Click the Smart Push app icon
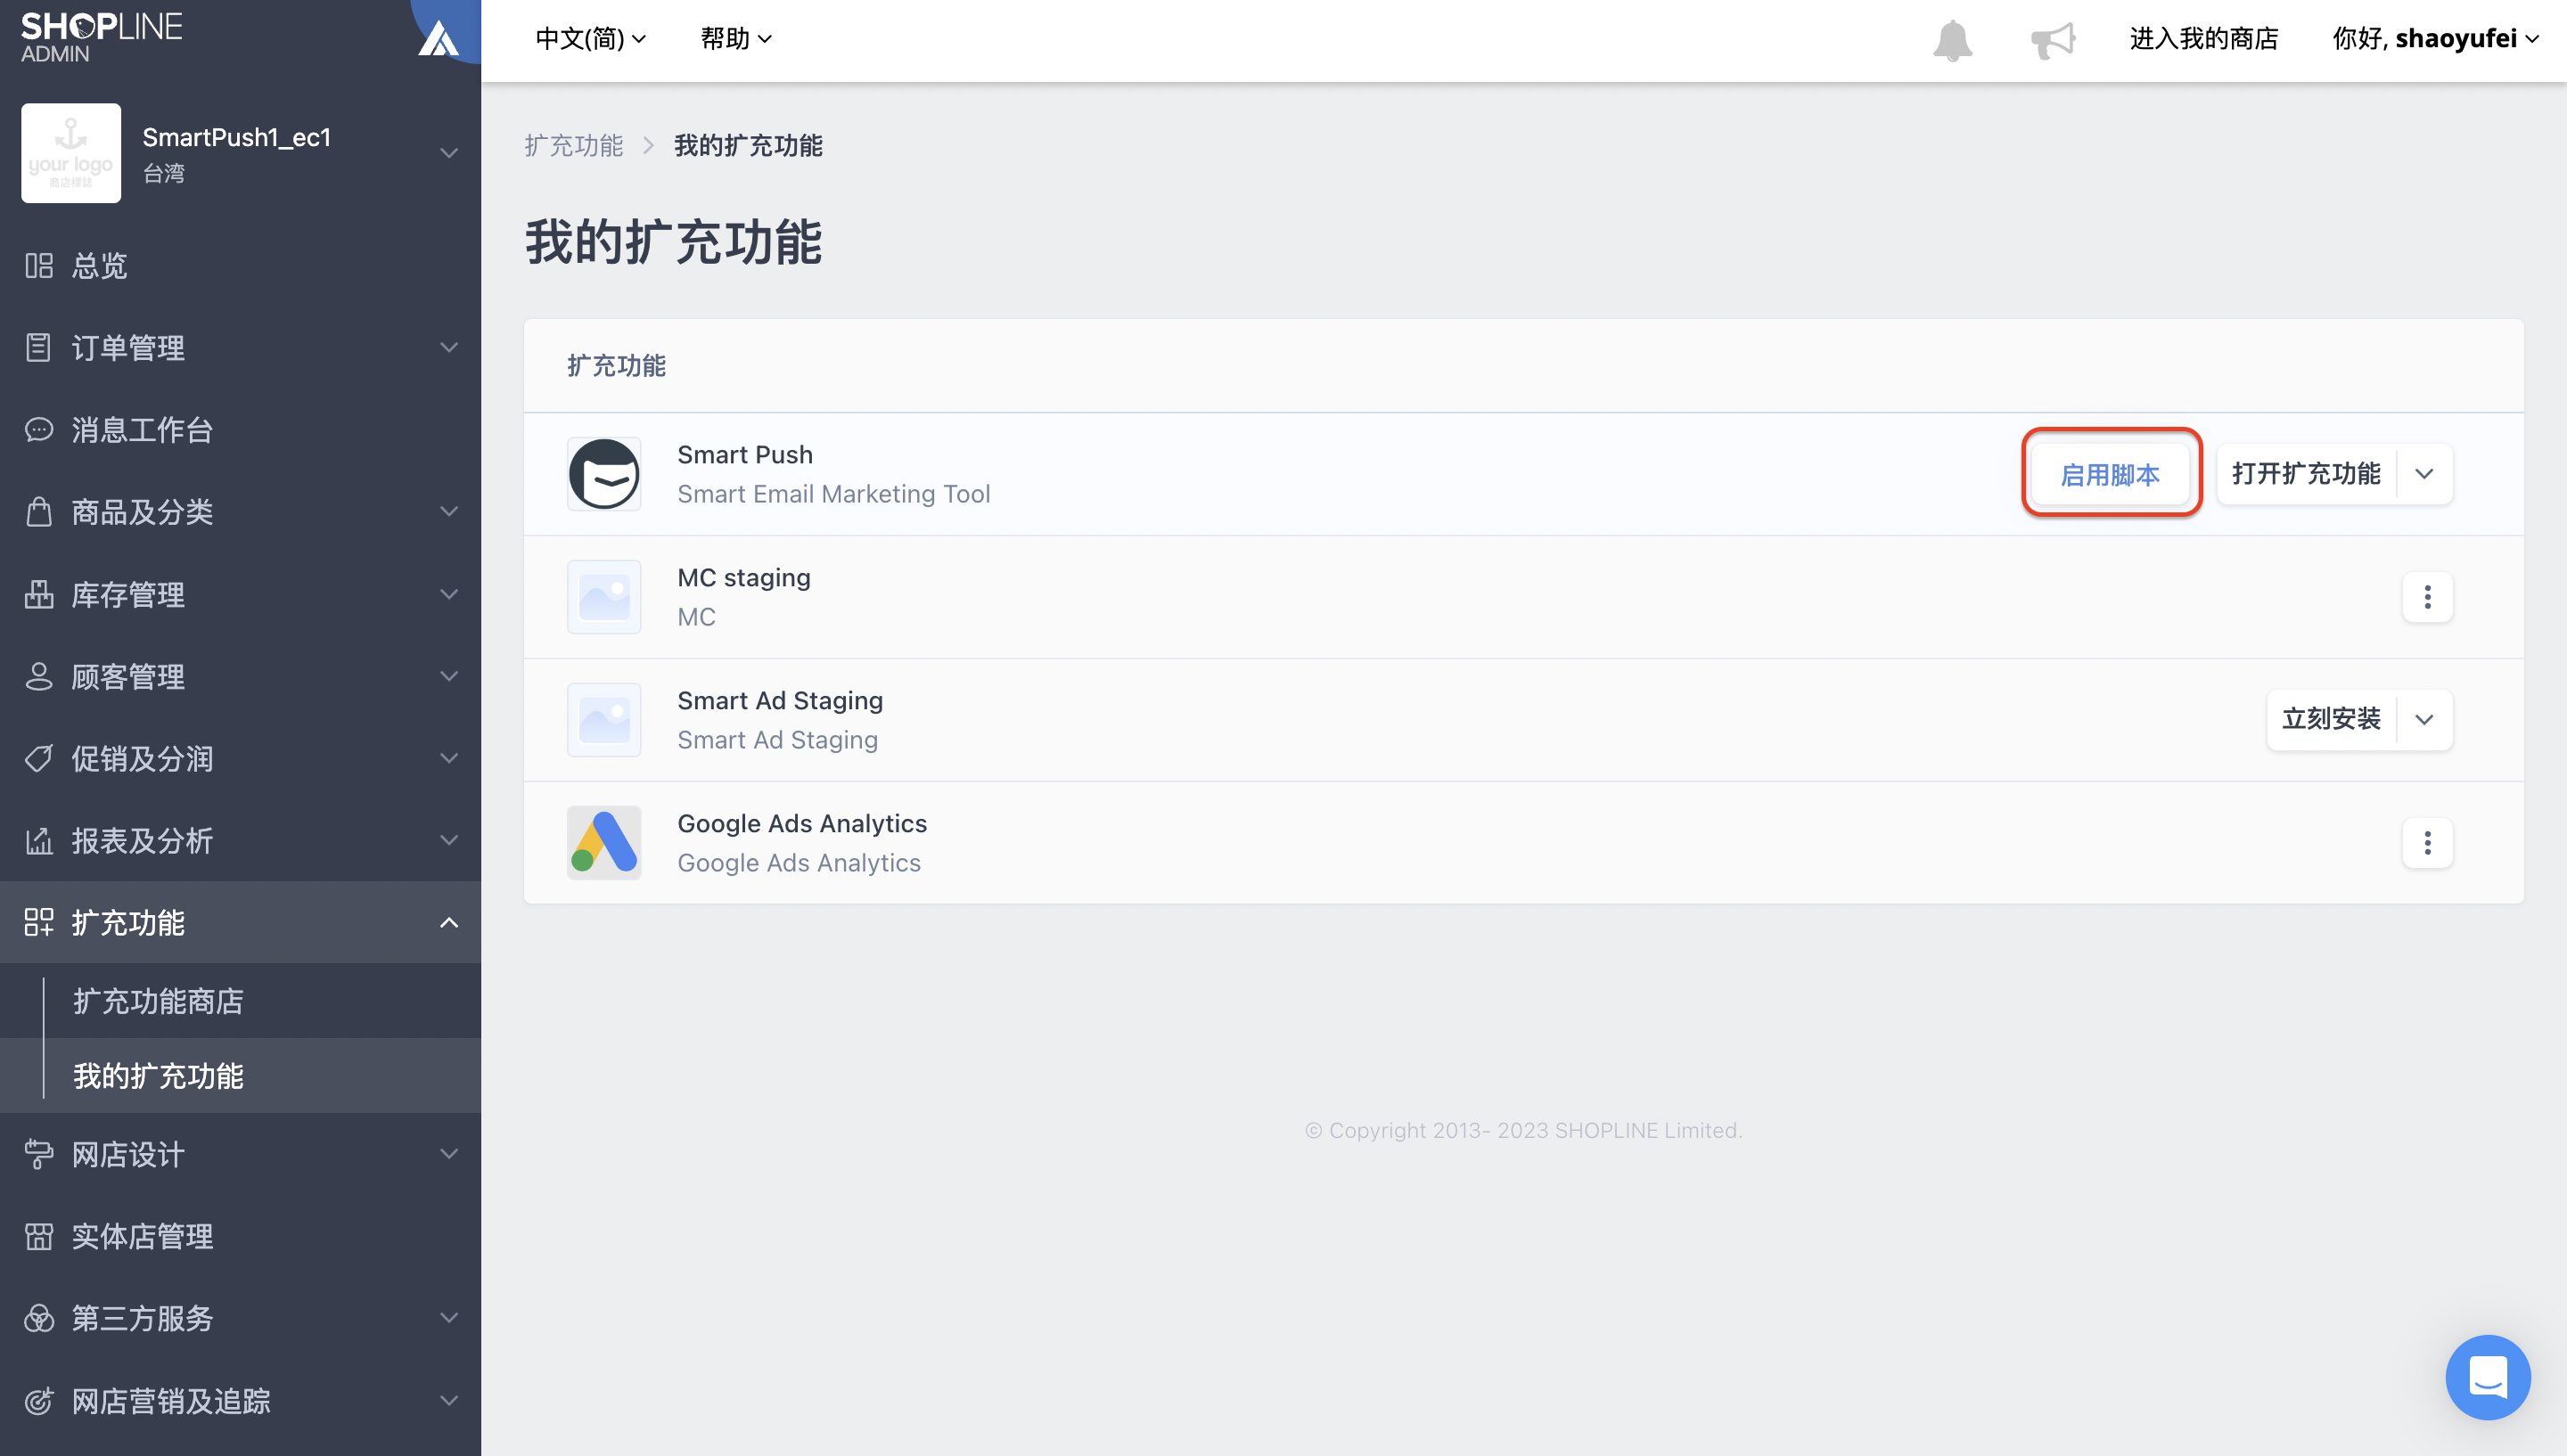This screenshot has height=1456, width=2567. (x=604, y=474)
